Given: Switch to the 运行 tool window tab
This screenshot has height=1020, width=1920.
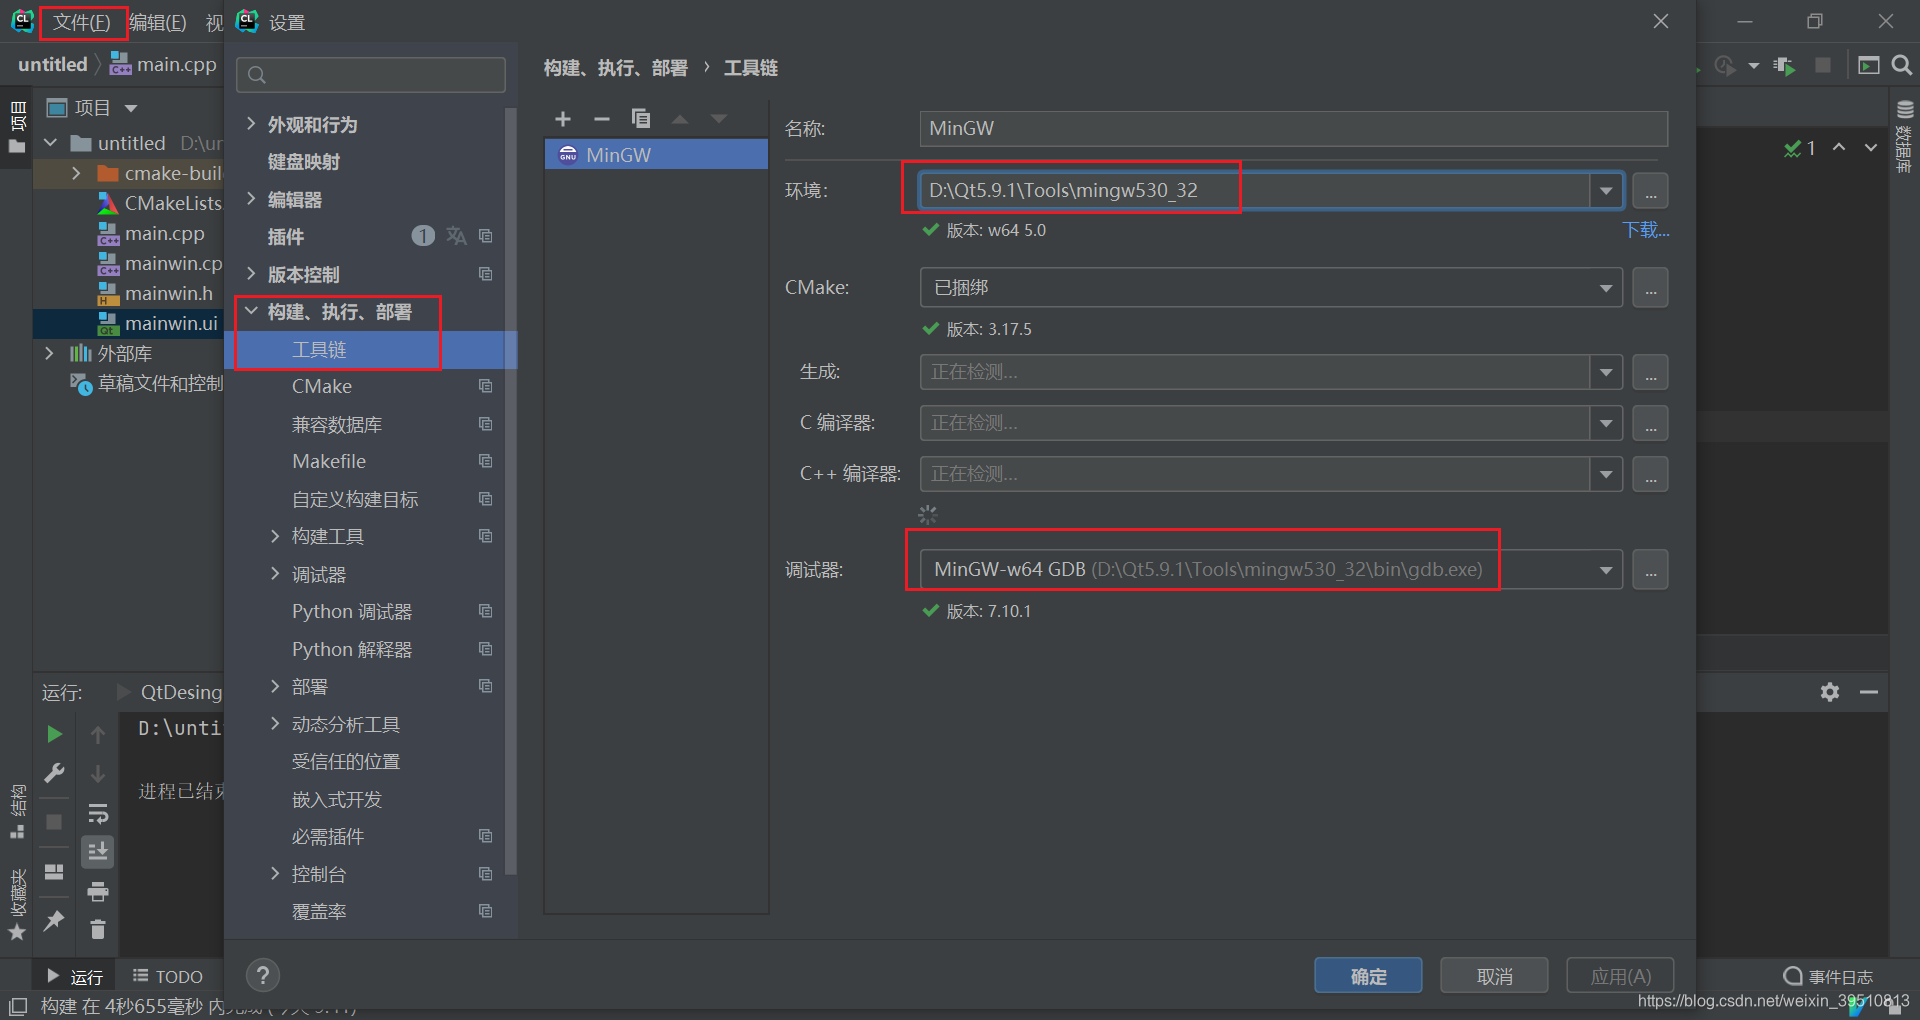Looking at the screenshot, I should click(75, 976).
